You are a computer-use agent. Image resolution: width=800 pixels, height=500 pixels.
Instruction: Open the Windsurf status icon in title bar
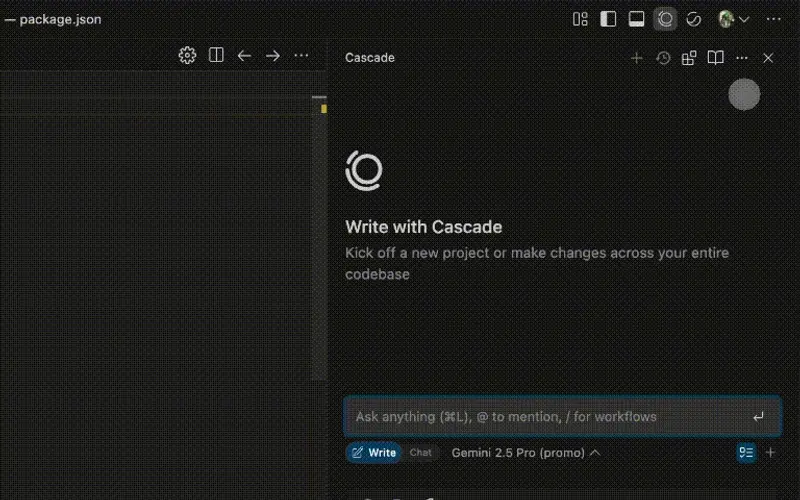pos(693,19)
